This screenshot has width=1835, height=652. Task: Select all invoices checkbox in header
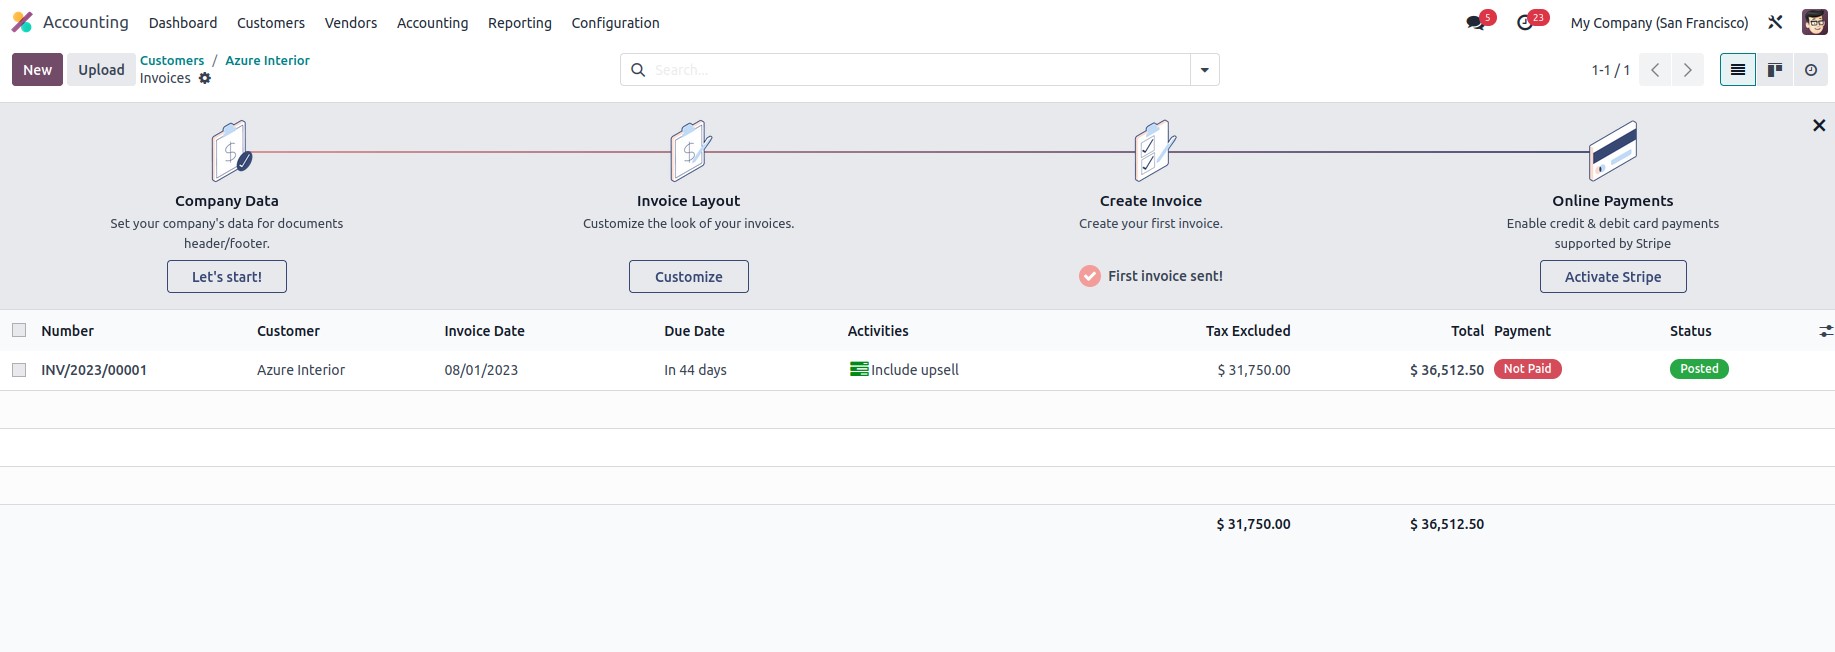[19, 330]
